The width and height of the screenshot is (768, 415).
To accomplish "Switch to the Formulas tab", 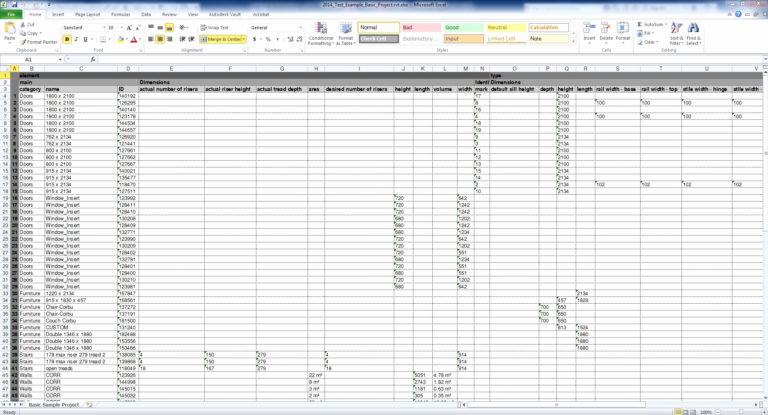I will click(120, 15).
